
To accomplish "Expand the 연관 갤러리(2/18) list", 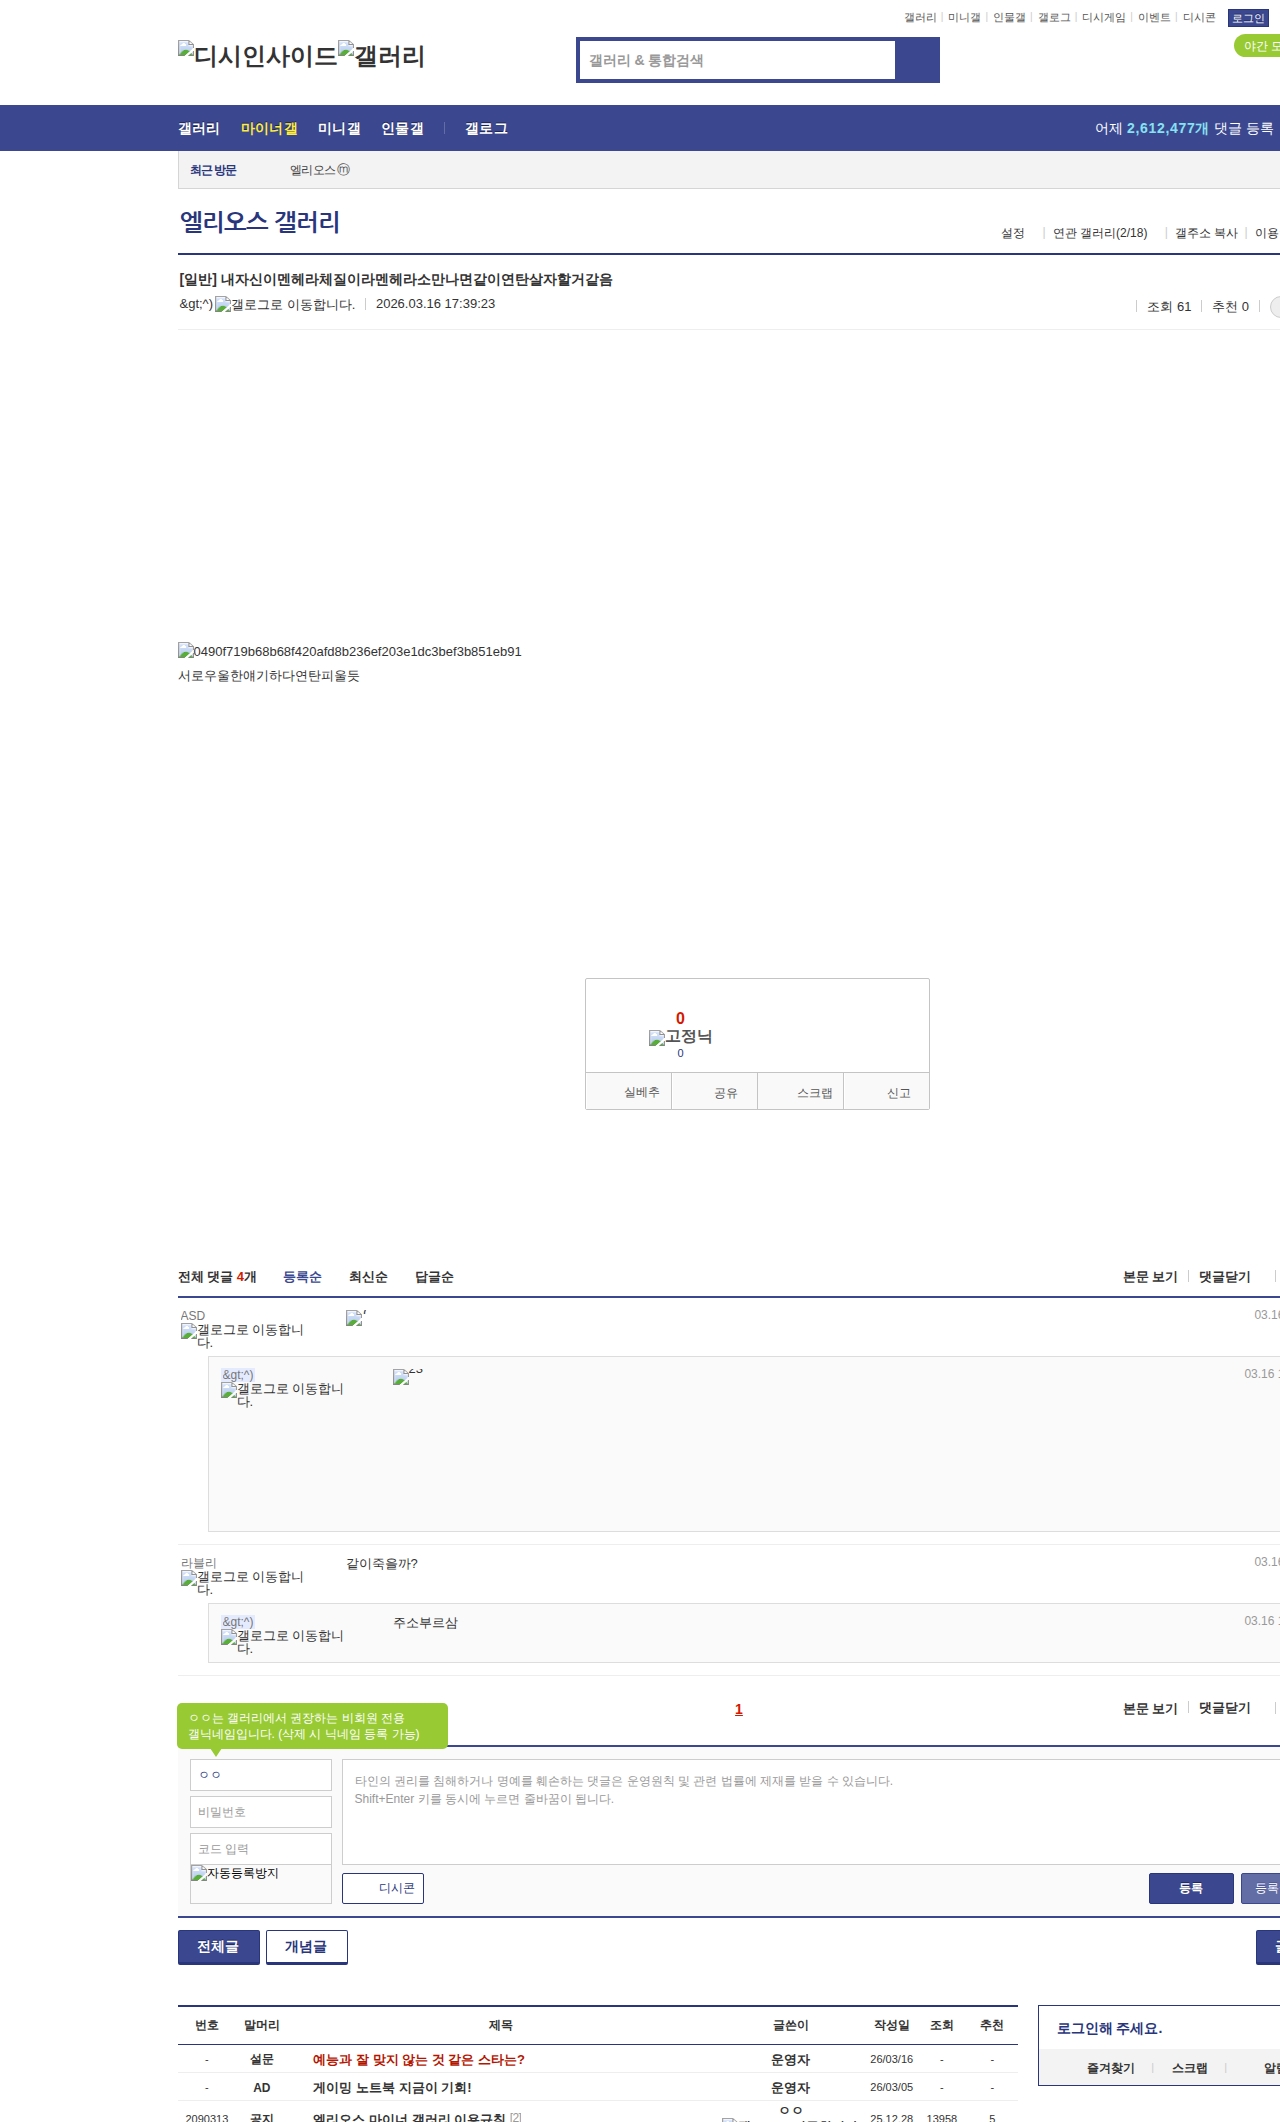I will 1099,233.
